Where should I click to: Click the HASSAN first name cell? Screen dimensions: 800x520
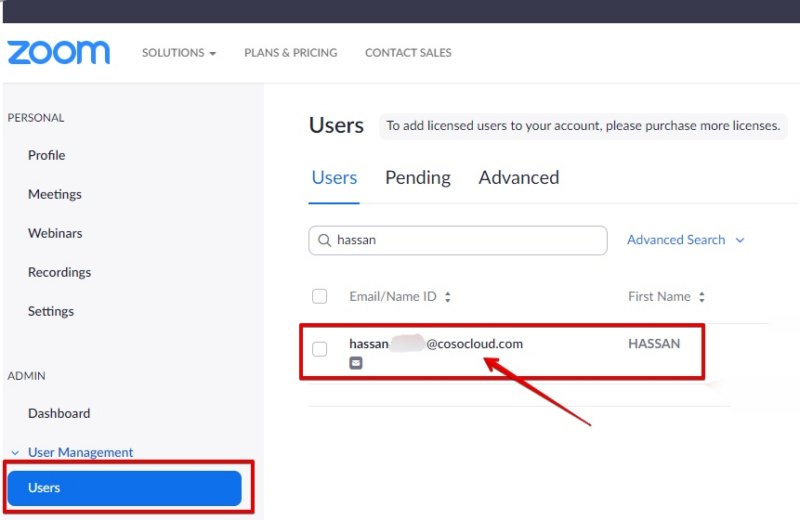(654, 344)
